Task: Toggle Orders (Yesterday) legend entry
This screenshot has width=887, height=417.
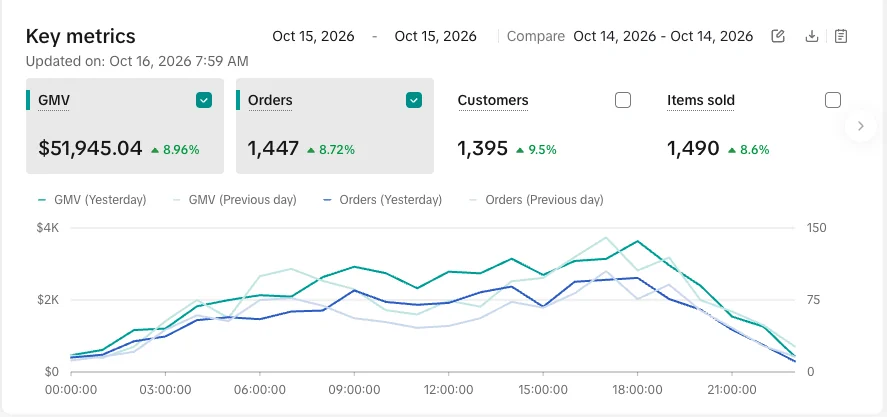Action: coord(382,200)
